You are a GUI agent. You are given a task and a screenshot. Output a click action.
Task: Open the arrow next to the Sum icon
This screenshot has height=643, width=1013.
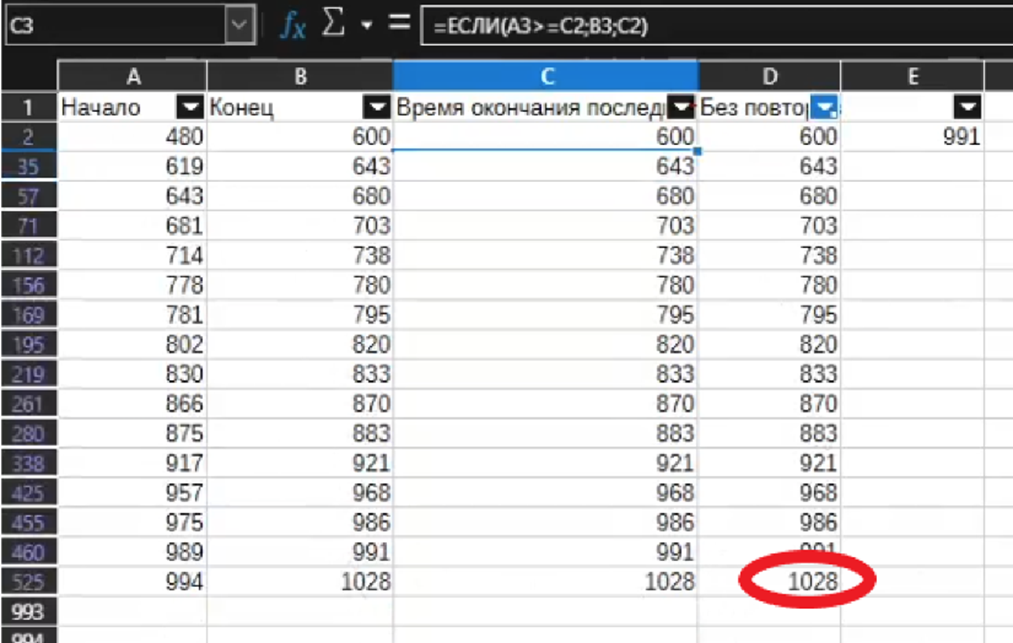click(366, 27)
